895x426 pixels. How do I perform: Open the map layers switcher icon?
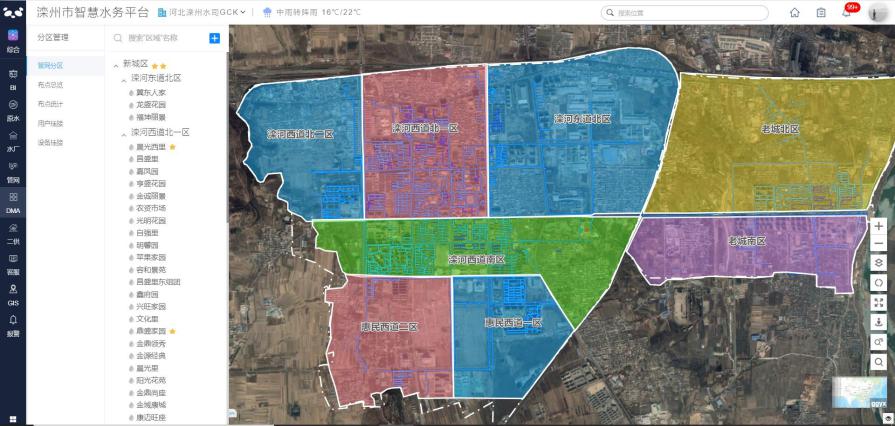pyautogui.click(x=878, y=263)
